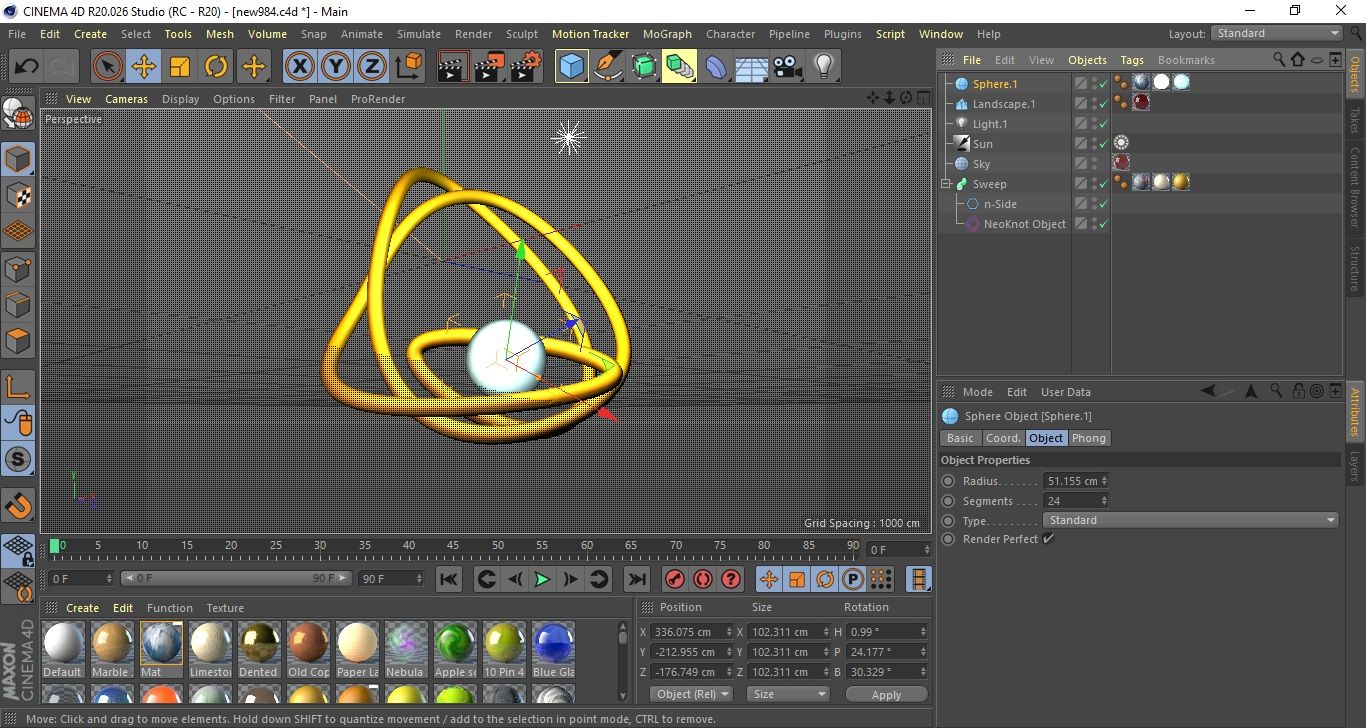Viewport: 1372px width, 728px height.
Task: Select the Live Selection tool
Action: (x=108, y=67)
